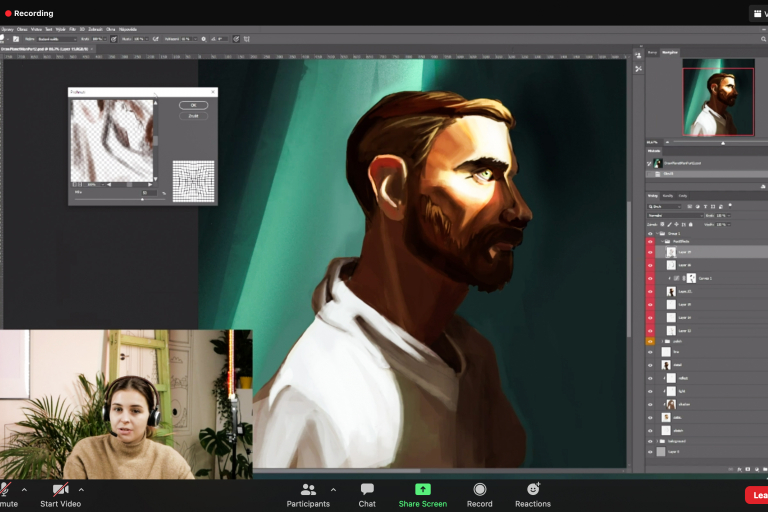Click the filter dialog preview vertical scrollbar
The image size is (768, 512).
[x=156, y=141]
